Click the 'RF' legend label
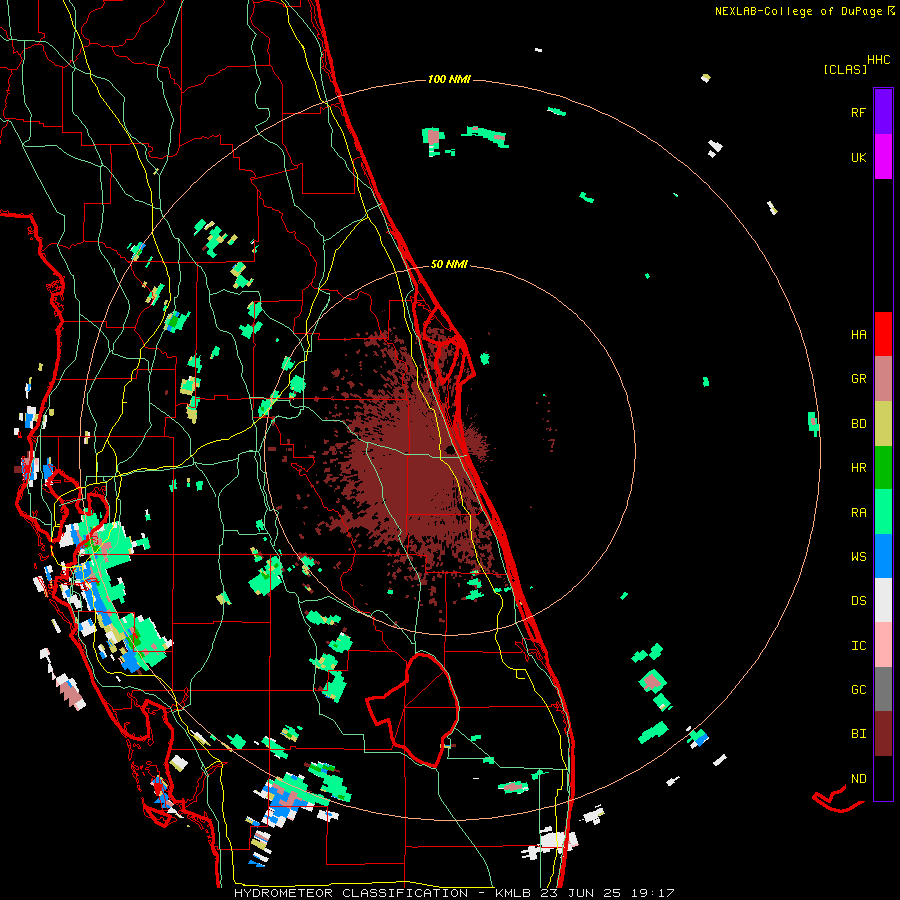Viewport: 900px width, 900px height. pos(858,112)
